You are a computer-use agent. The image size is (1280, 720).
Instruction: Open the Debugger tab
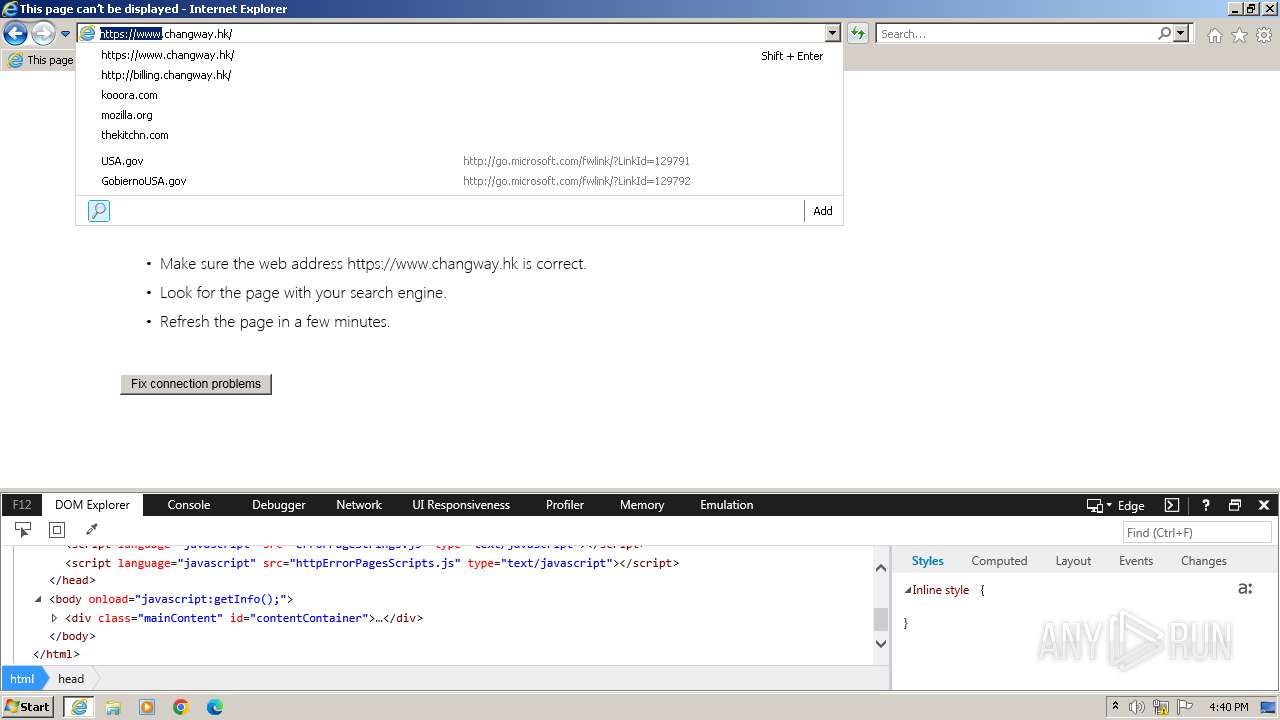(x=279, y=505)
